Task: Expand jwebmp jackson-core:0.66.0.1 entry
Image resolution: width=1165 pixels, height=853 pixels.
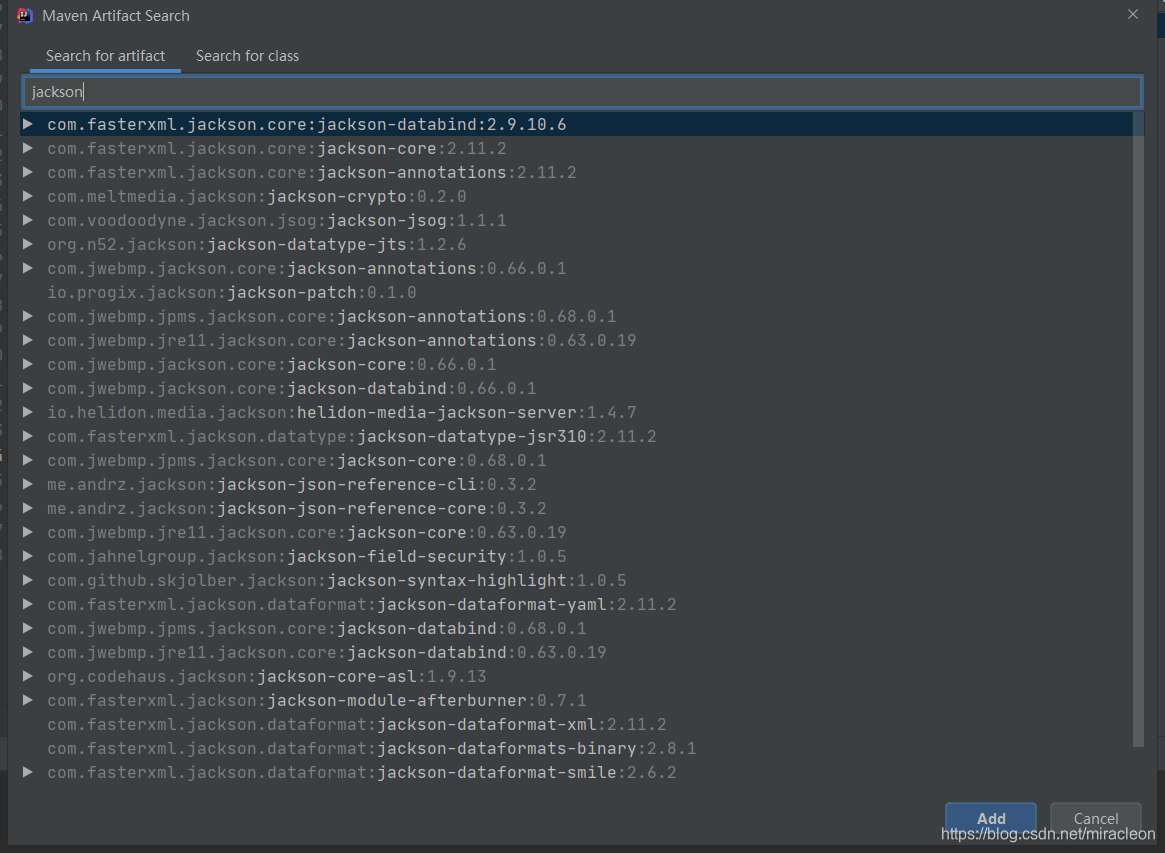Action: tap(27, 364)
